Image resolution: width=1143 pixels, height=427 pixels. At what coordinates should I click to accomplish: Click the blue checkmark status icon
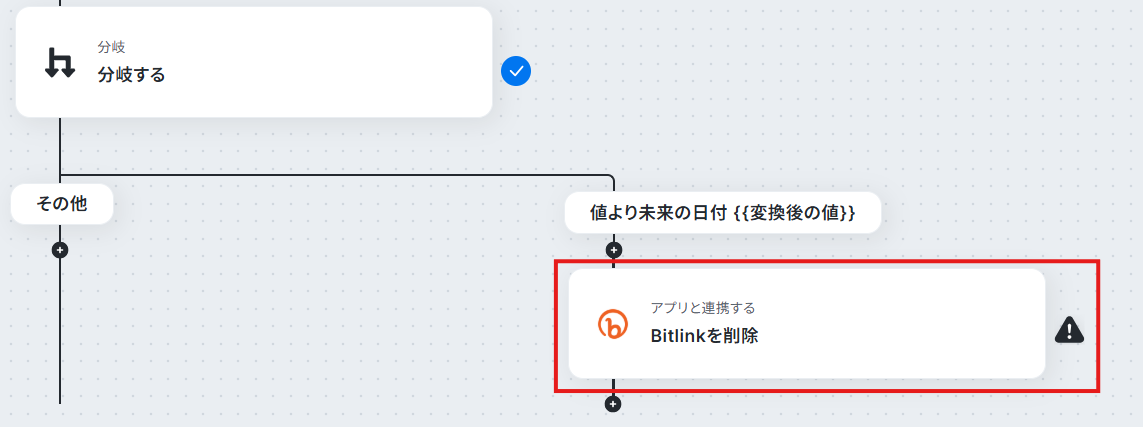516,71
